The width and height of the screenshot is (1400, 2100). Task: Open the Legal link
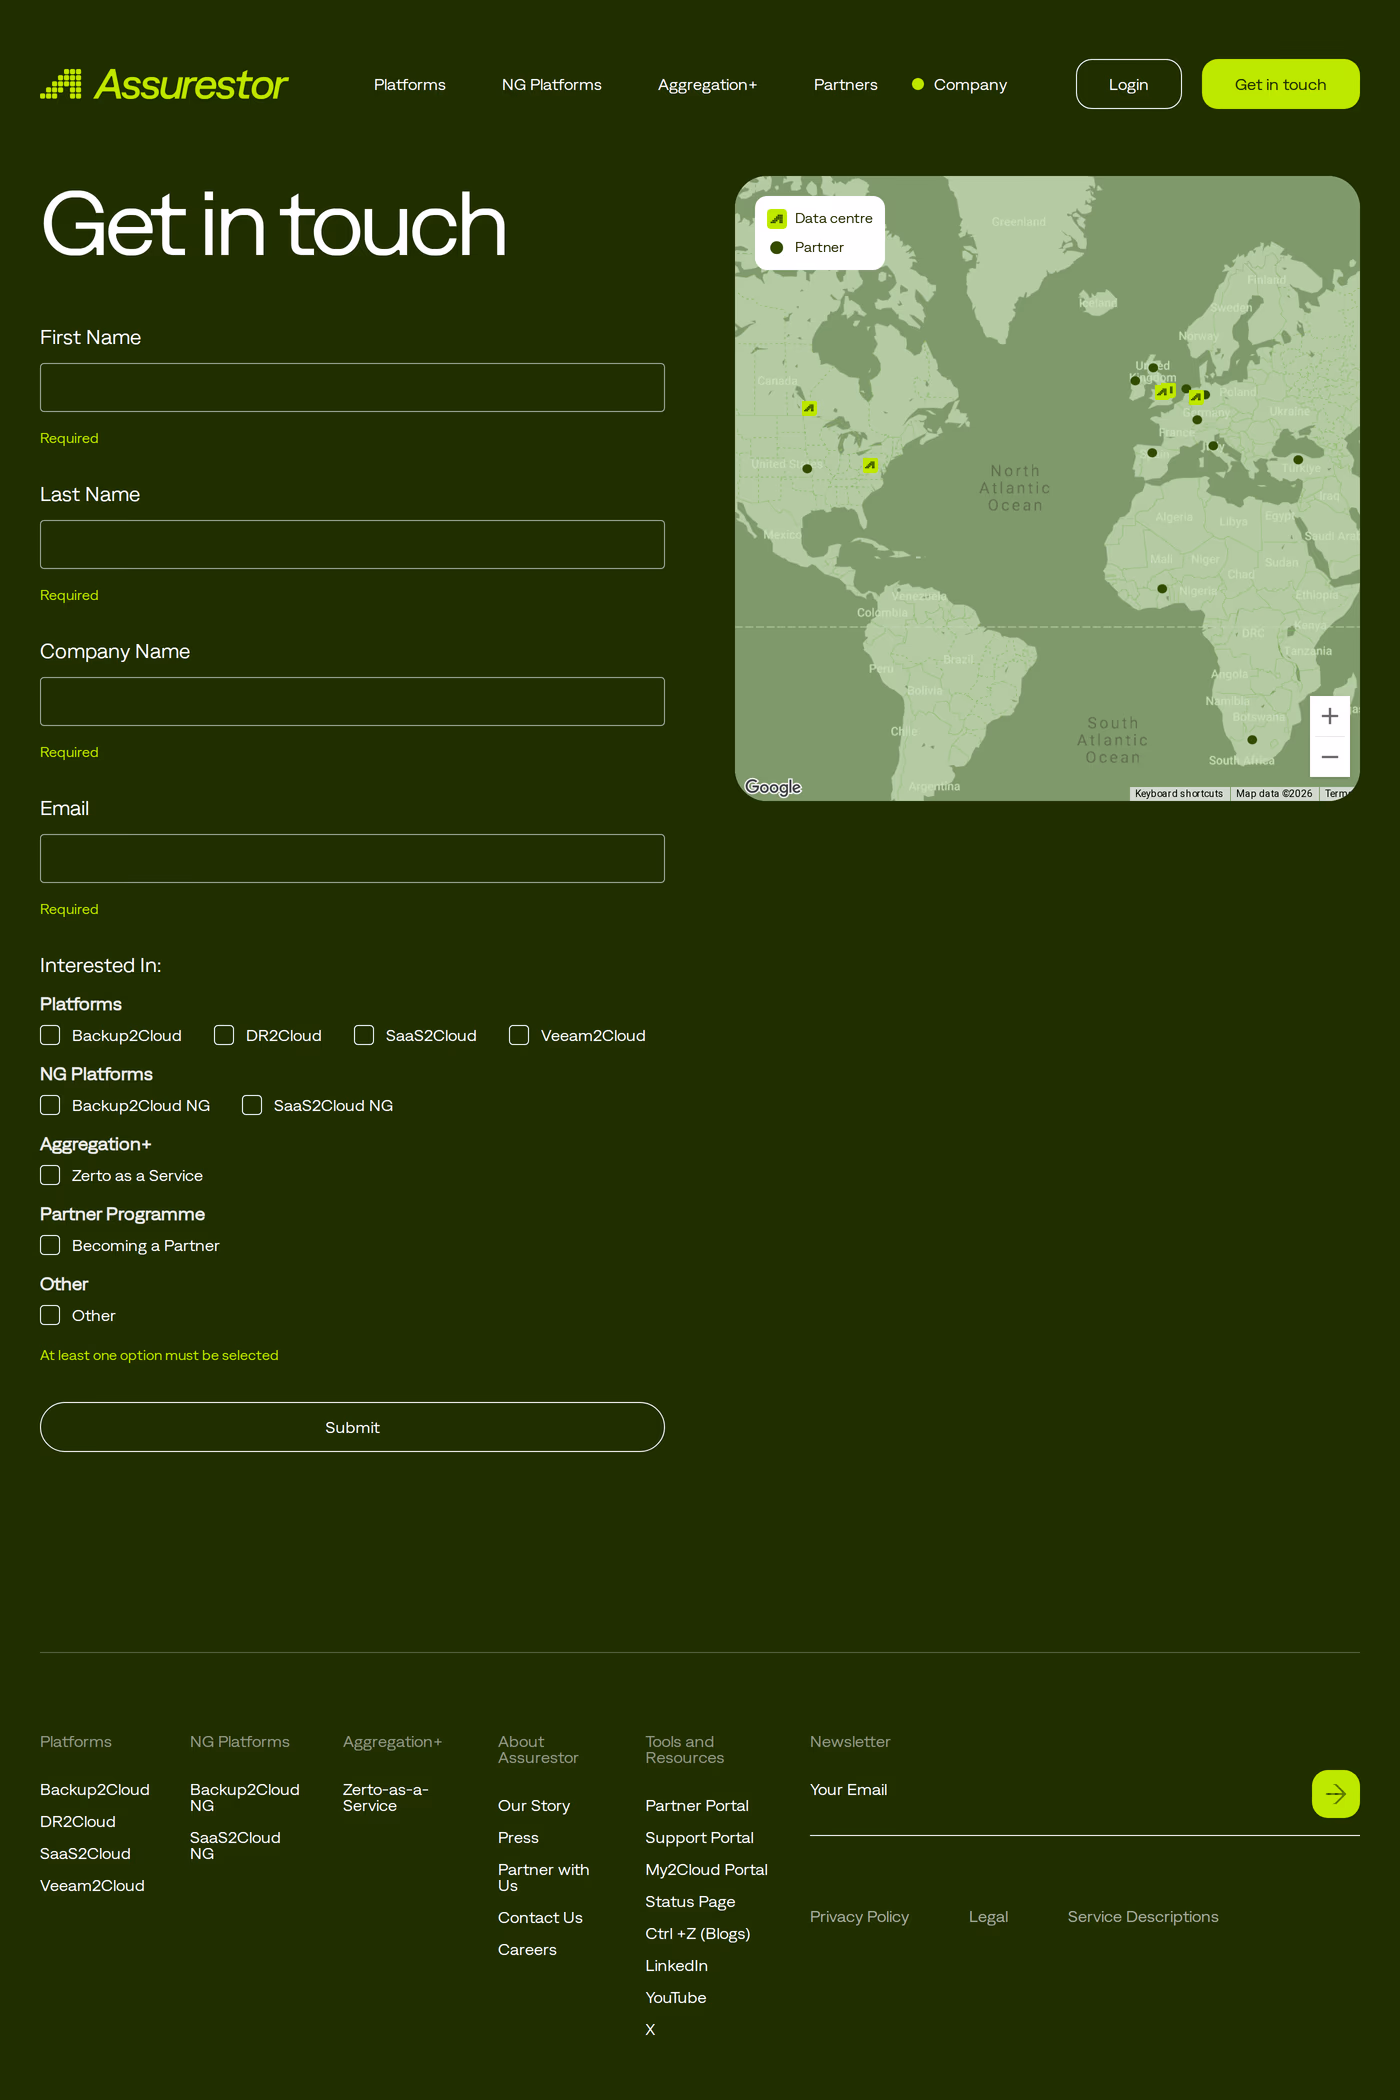(988, 1916)
